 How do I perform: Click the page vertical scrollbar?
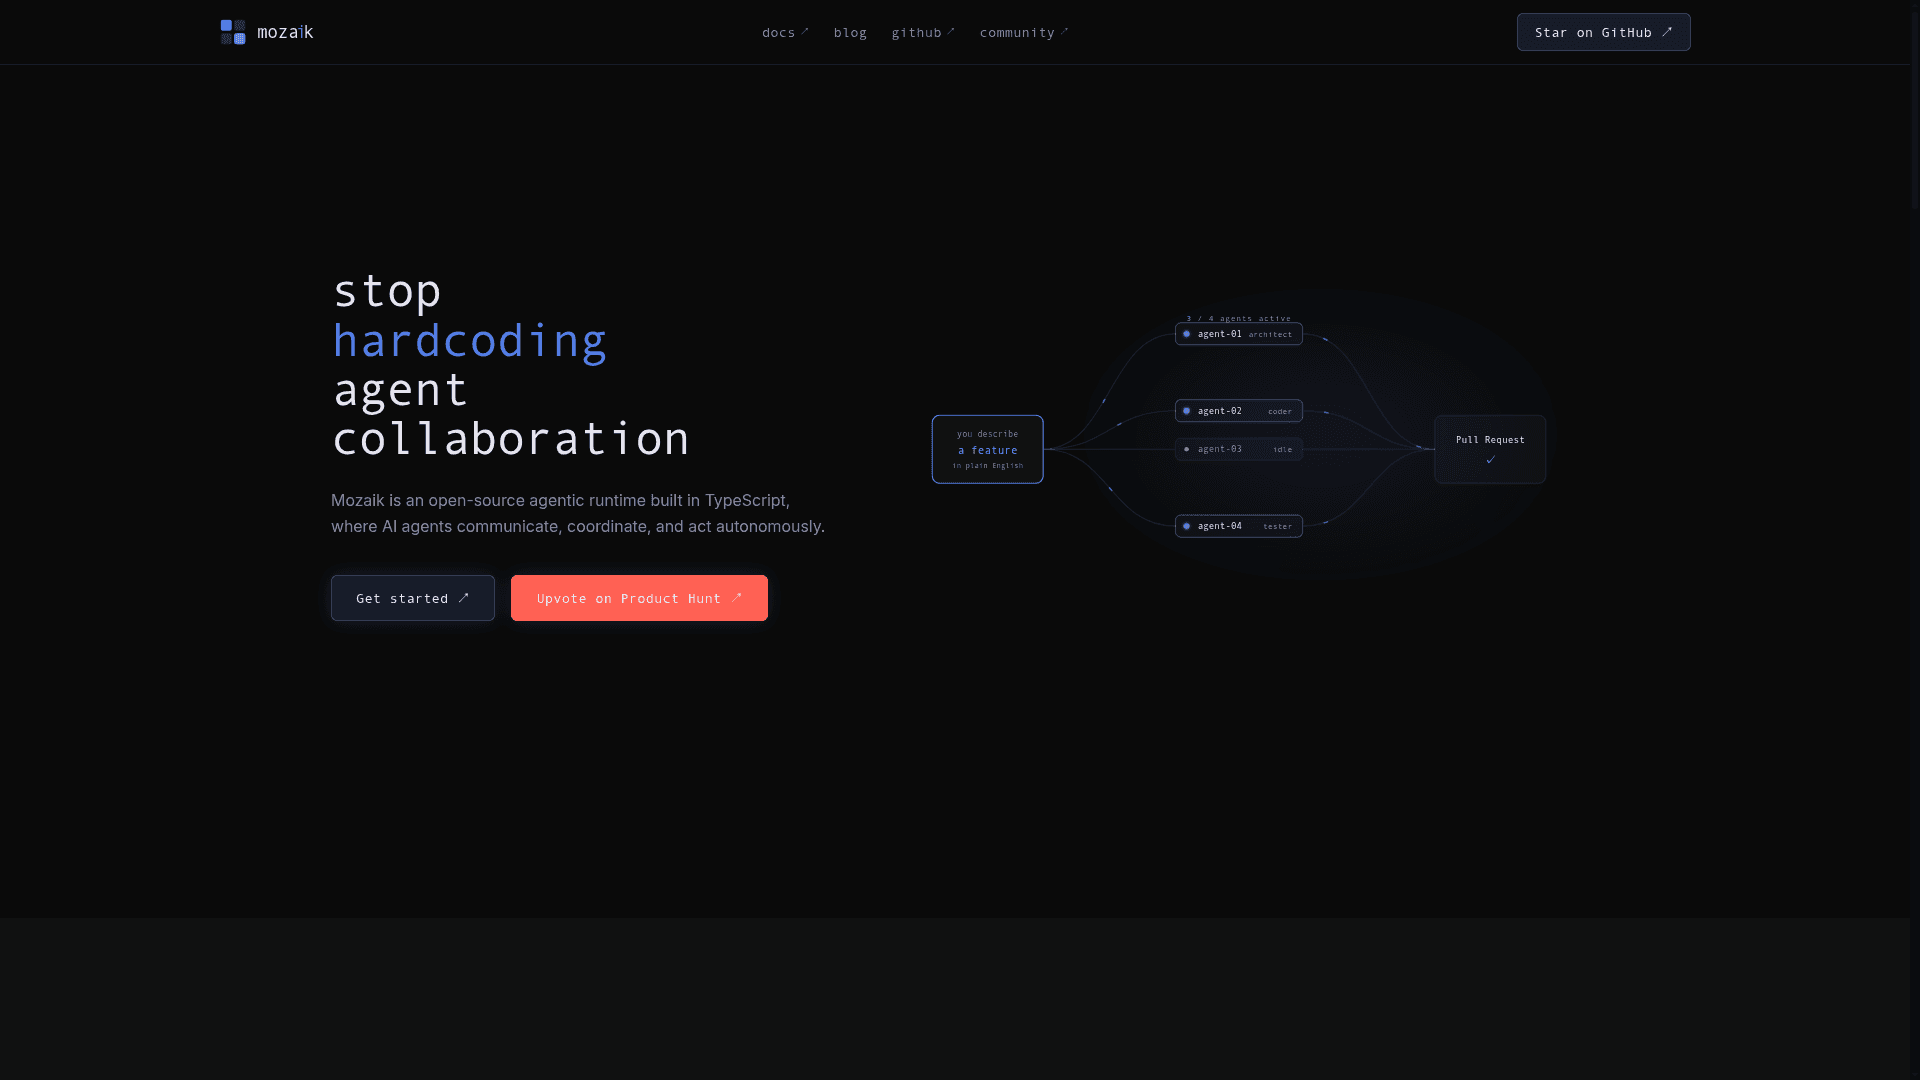tap(1915, 540)
